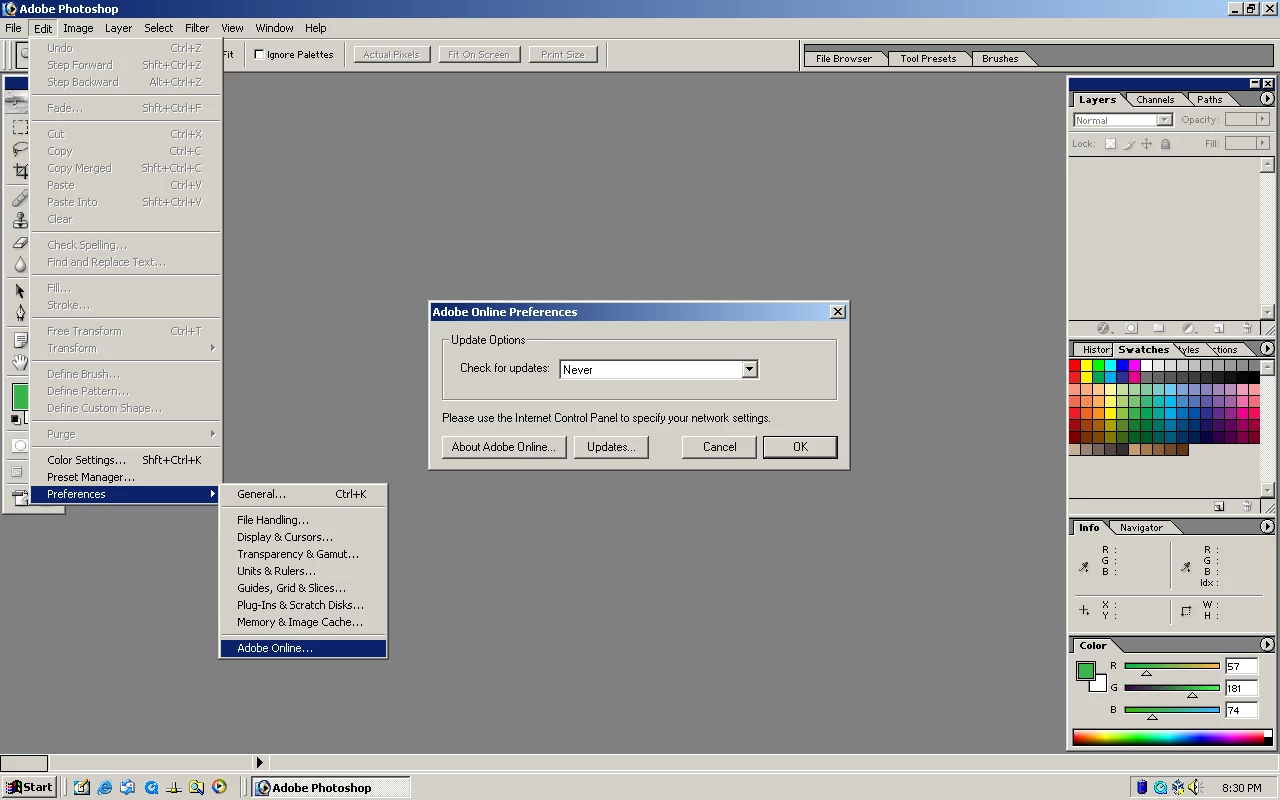Toggle the Ignore Palettes checkbox

click(260, 55)
